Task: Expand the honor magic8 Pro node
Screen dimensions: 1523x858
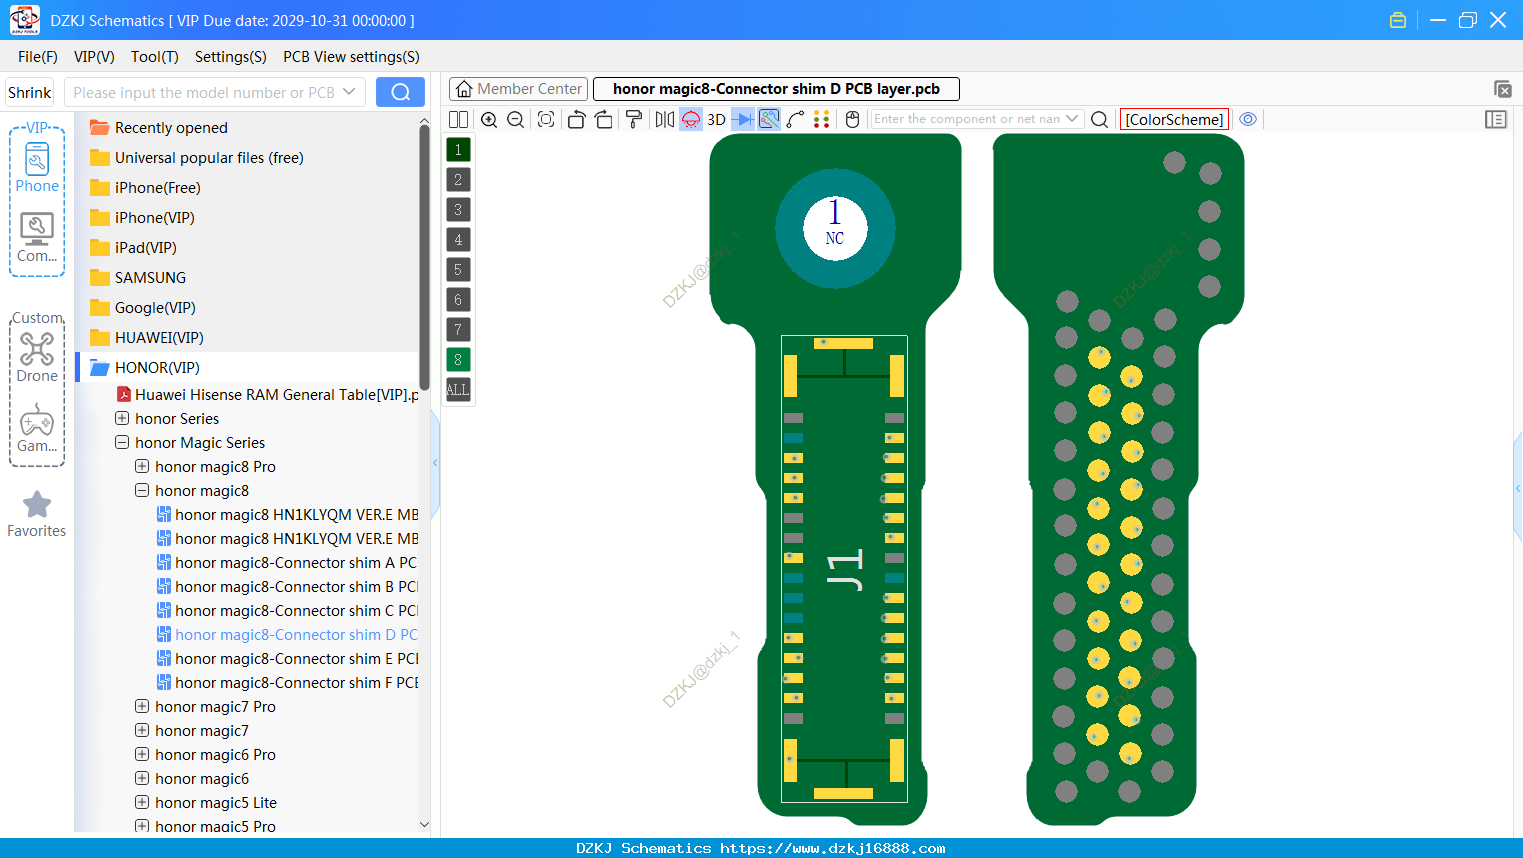Action: [142, 466]
